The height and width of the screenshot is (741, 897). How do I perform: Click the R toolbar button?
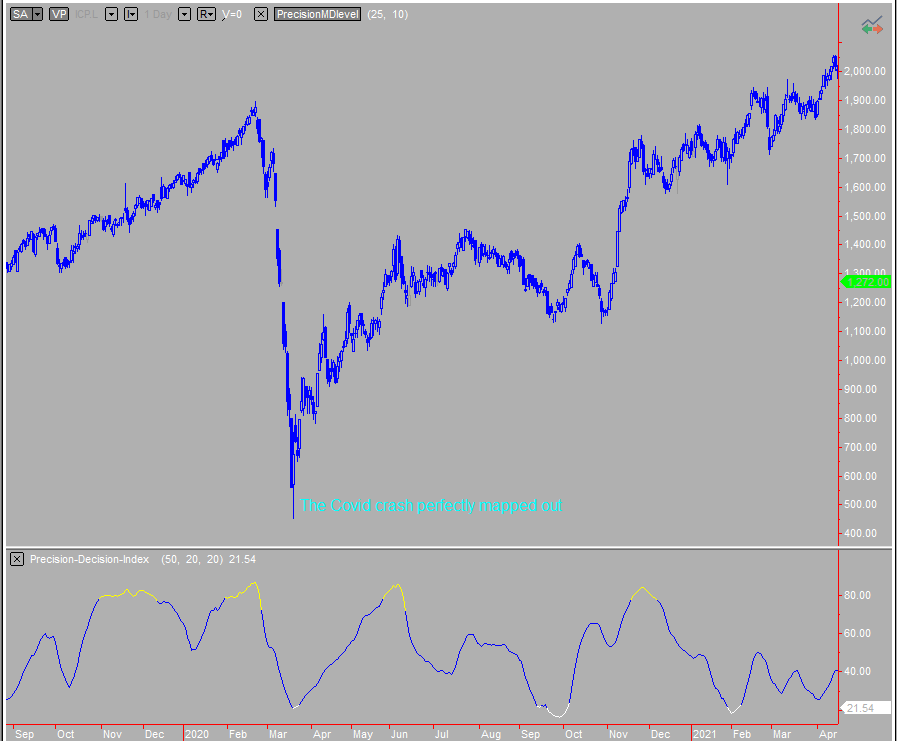[x=204, y=15]
